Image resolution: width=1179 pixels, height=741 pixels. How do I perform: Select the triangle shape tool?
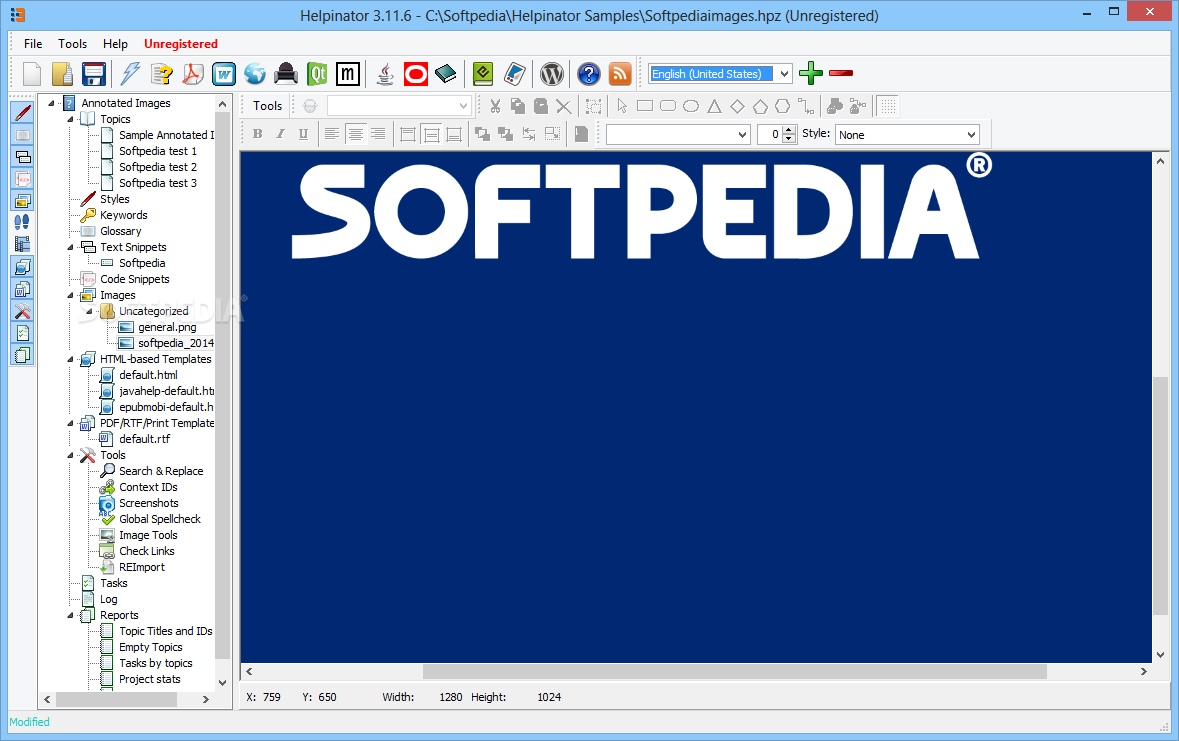714,106
